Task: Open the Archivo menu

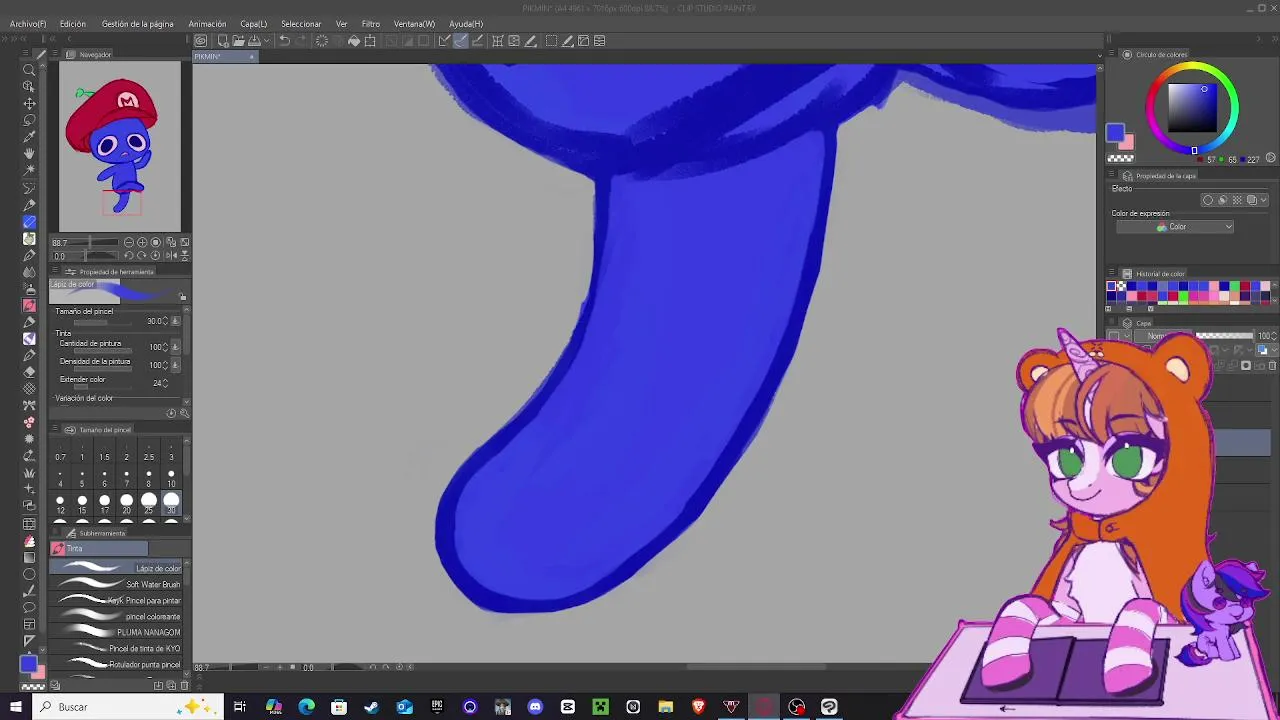Action: tap(28, 24)
